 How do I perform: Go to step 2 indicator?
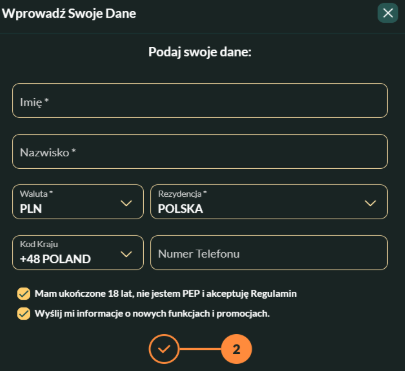coord(236,349)
